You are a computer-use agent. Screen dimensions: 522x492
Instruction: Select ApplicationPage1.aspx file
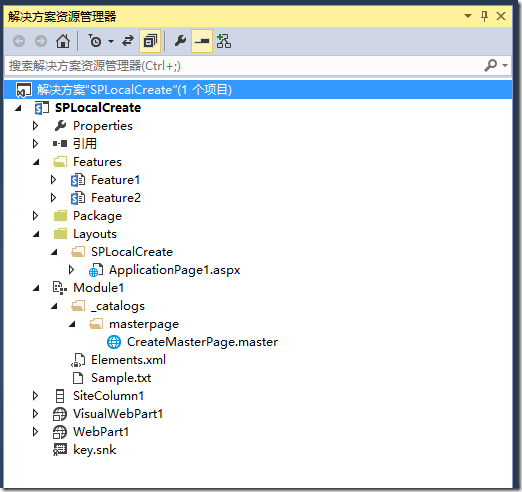pos(175,270)
